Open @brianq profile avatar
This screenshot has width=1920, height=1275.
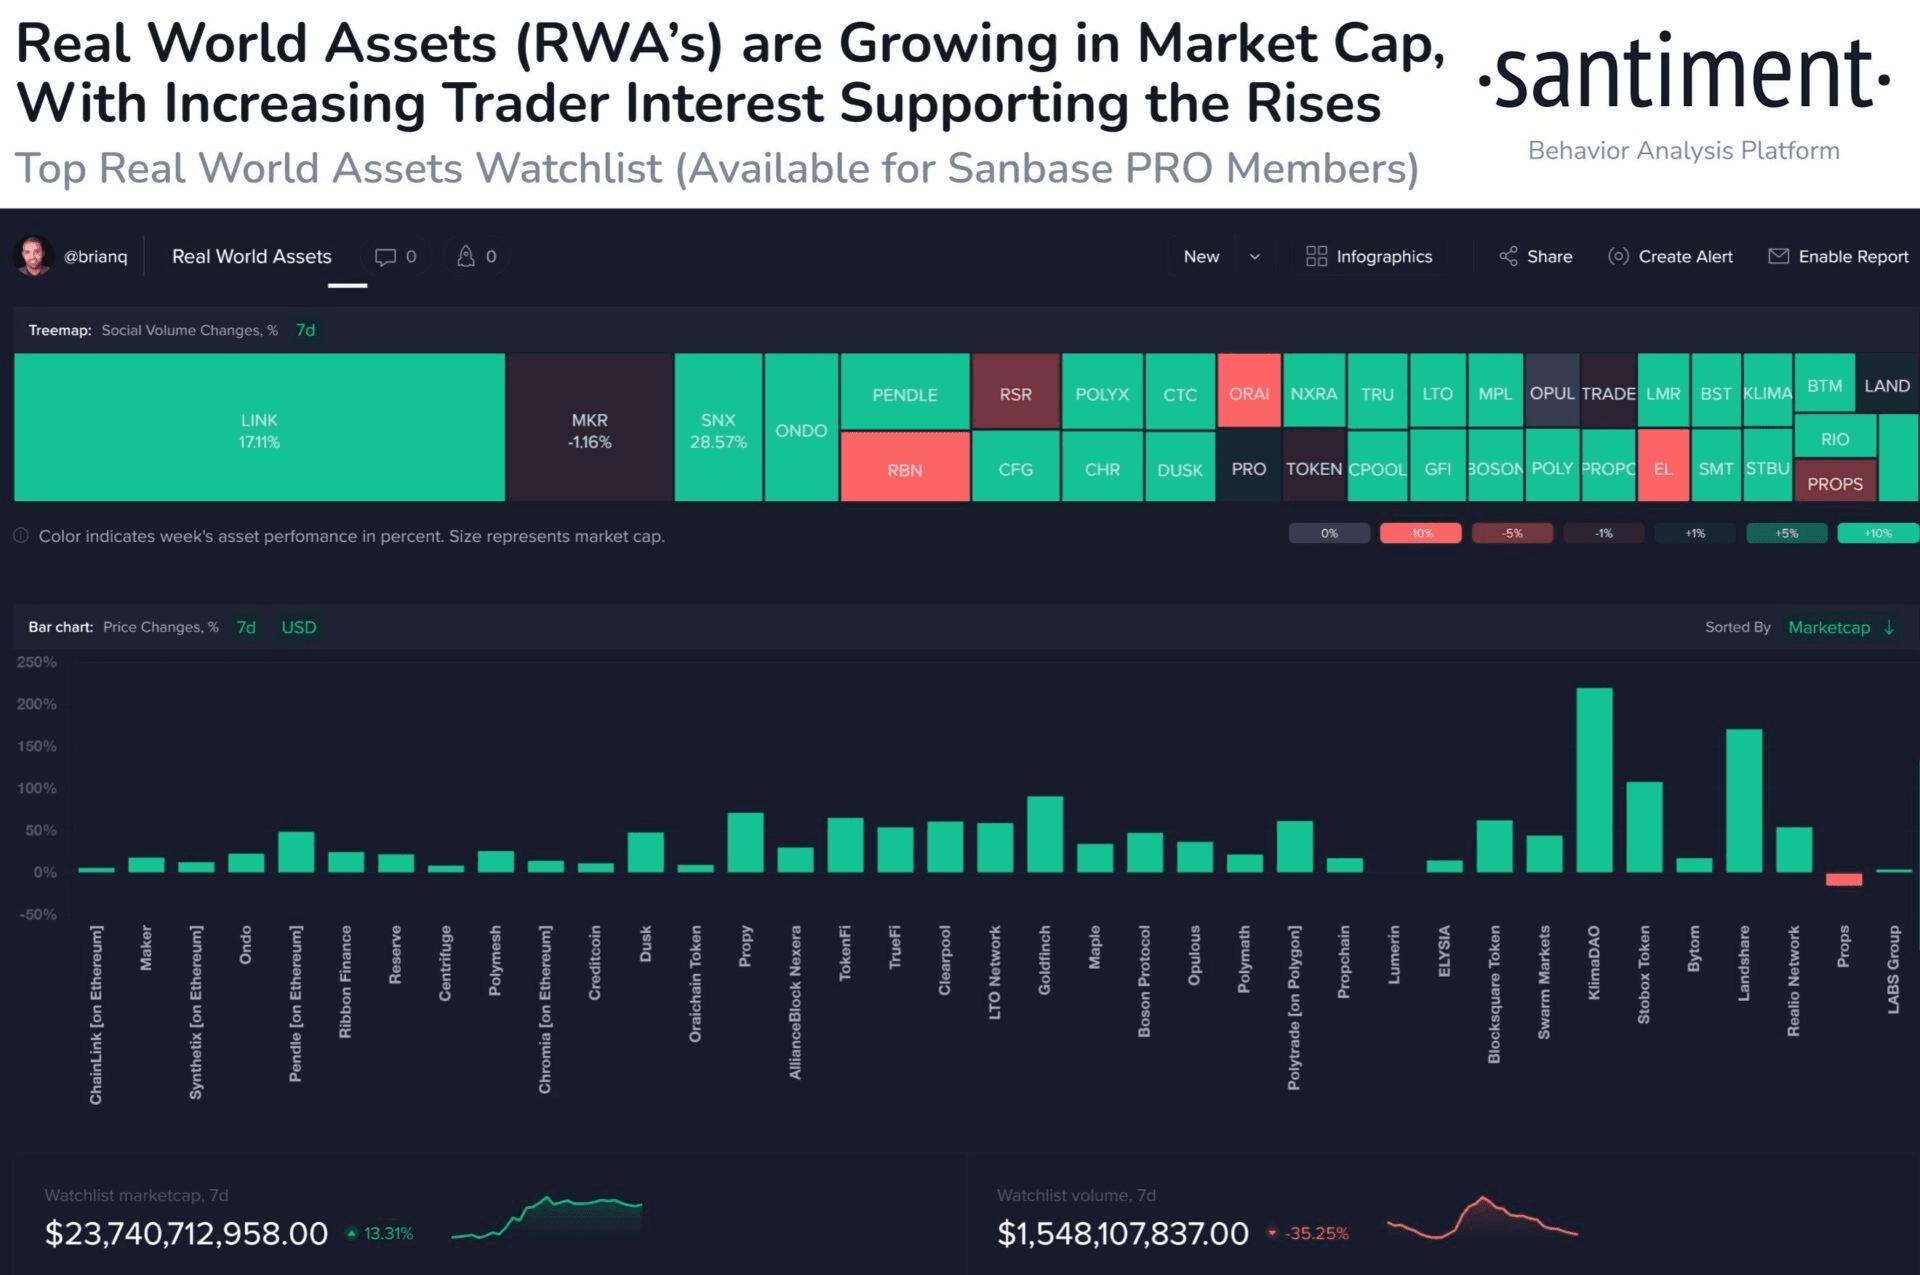click(x=34, y=256)
